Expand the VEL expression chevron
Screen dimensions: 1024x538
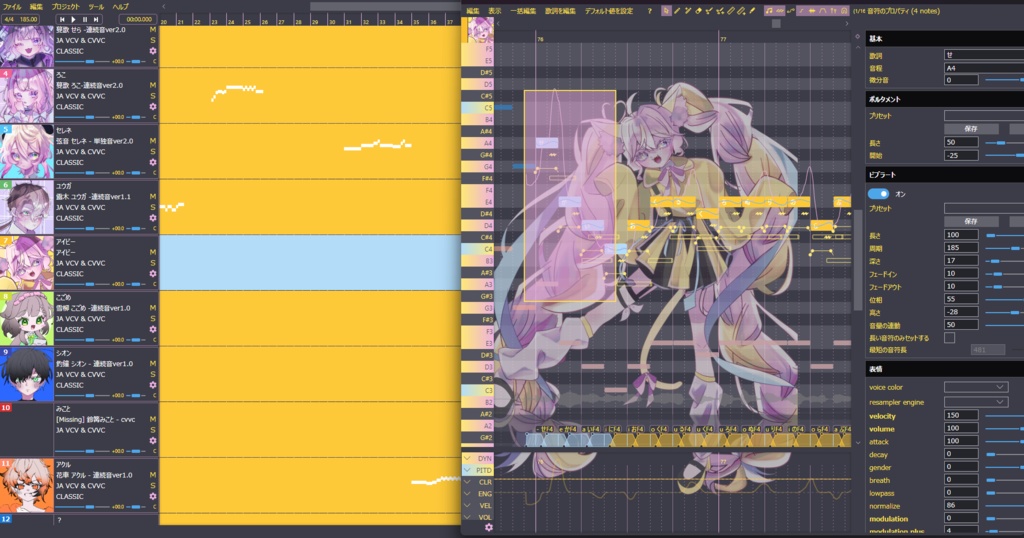coord(468,505)
